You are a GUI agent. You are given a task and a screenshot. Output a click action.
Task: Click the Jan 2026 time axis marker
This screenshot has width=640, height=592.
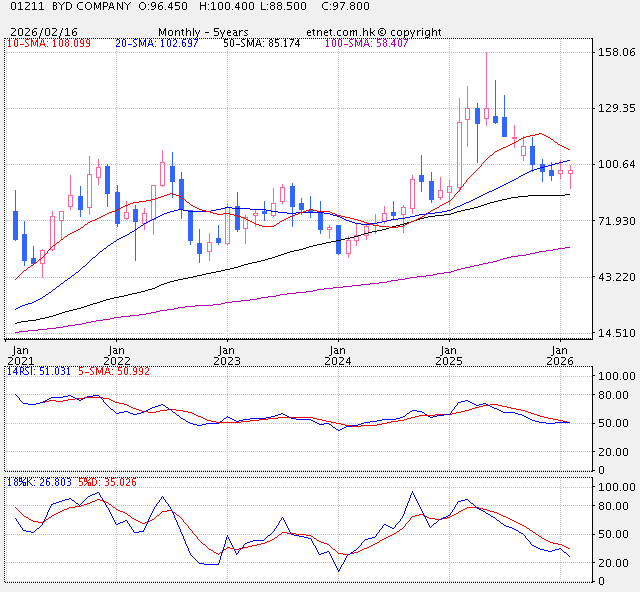560,355
